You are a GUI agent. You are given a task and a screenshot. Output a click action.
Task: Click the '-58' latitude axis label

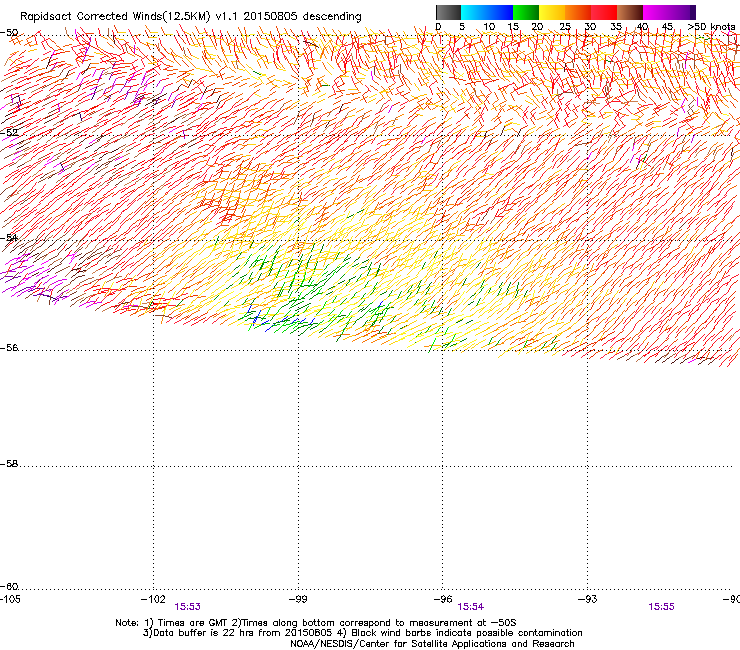tap(9, 464)
